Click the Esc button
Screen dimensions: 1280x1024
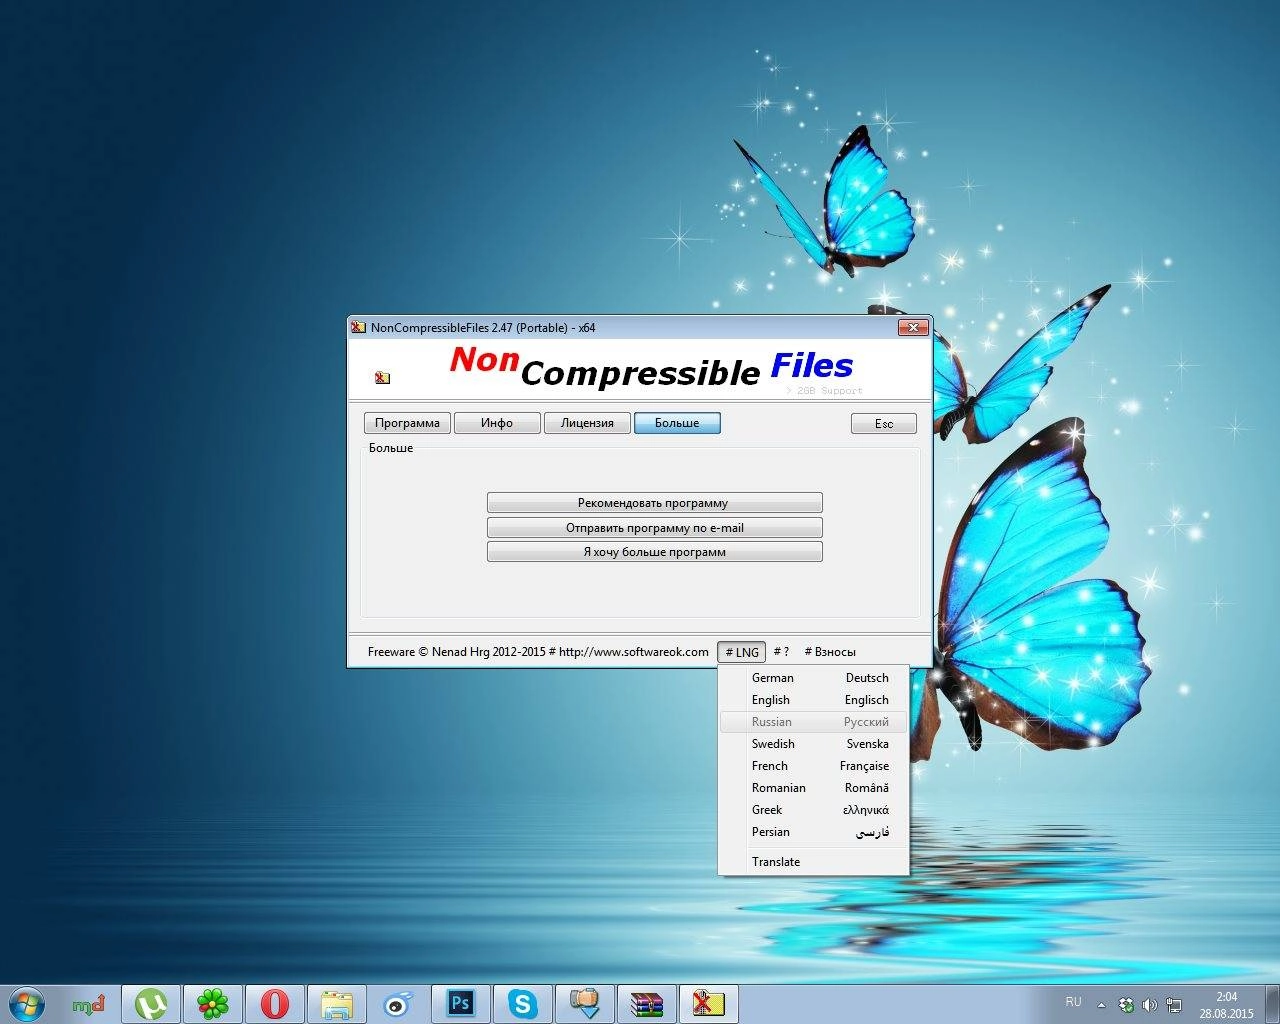884,424
